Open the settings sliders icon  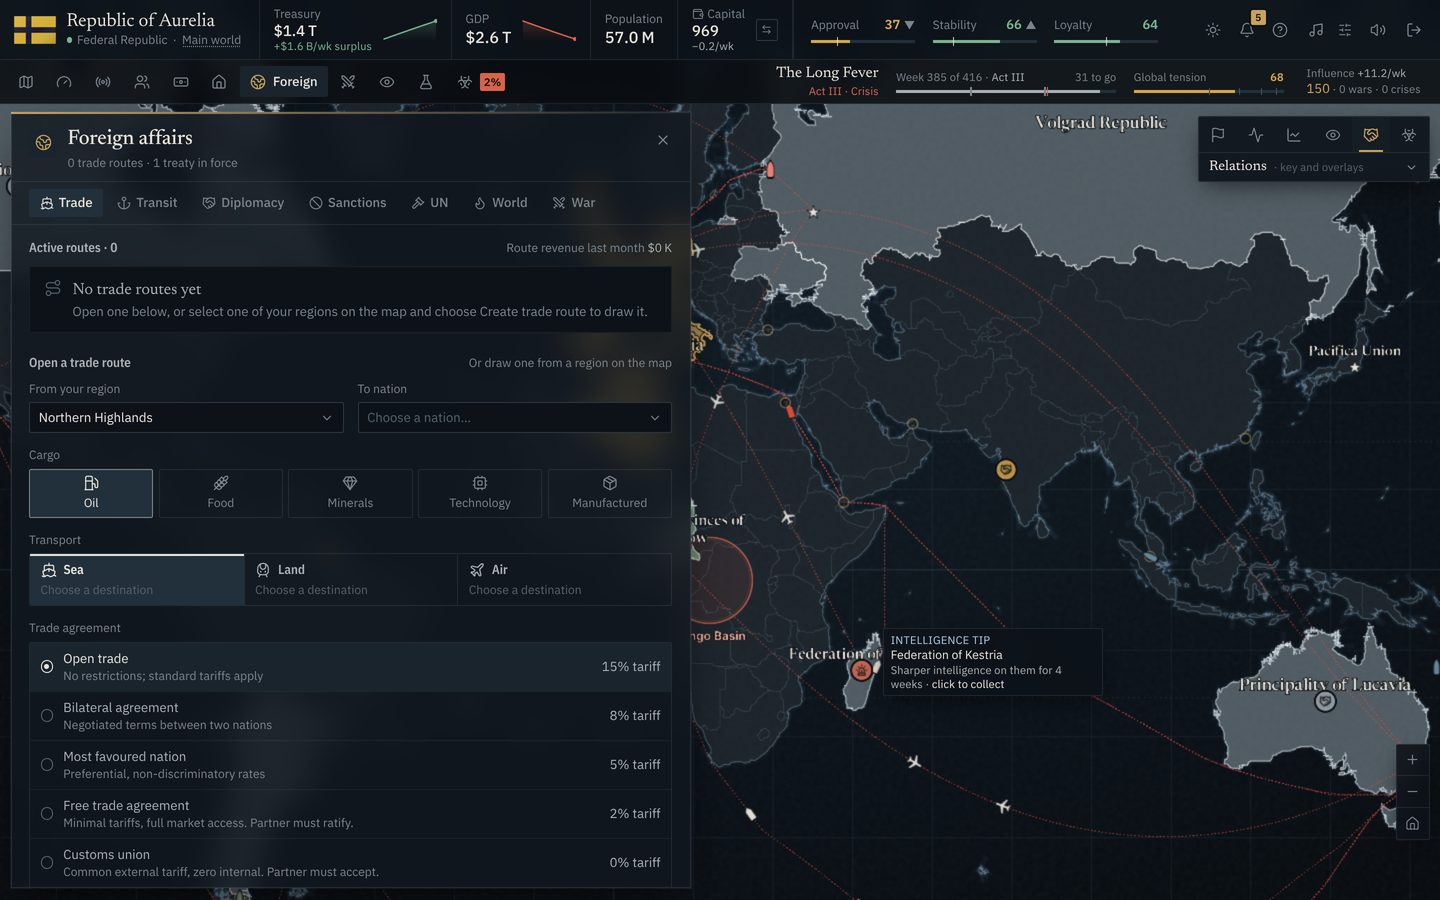[x=1345, y=30]
